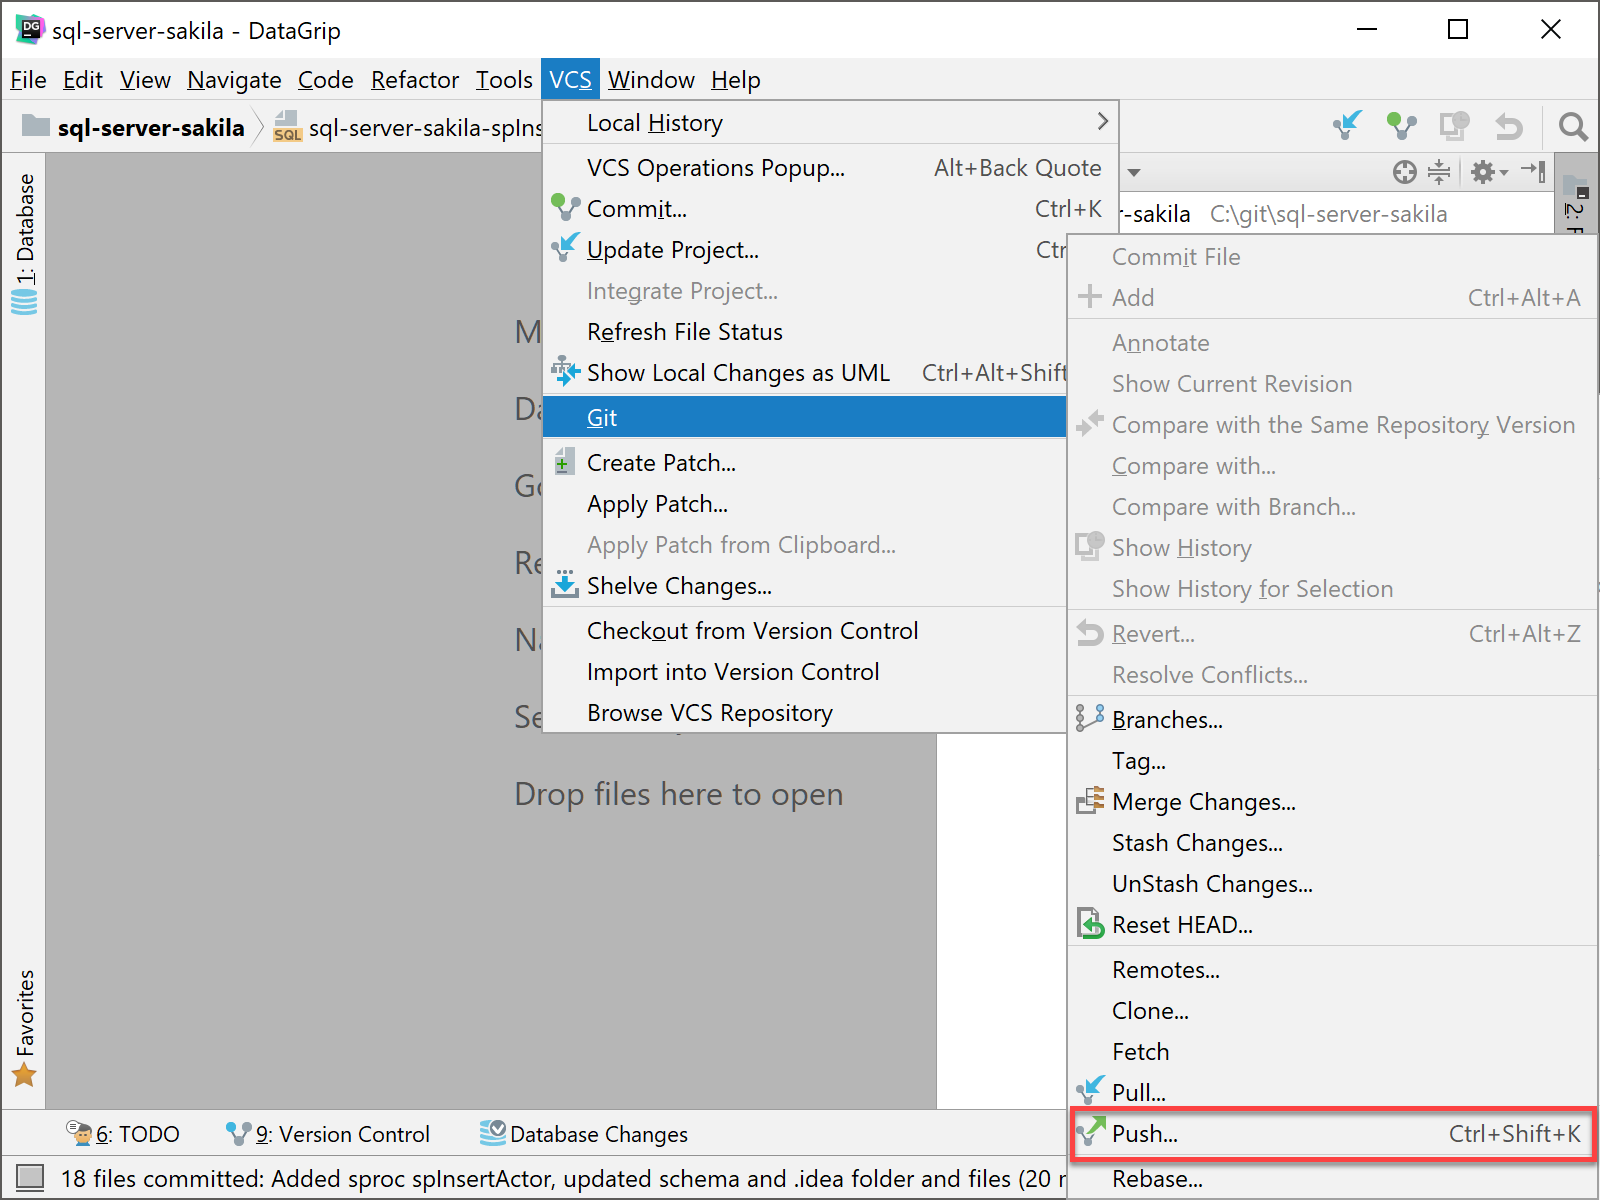Select Shelve Changes... entry
This screenshot has height=1200, width=1600.
coord(805,586)
